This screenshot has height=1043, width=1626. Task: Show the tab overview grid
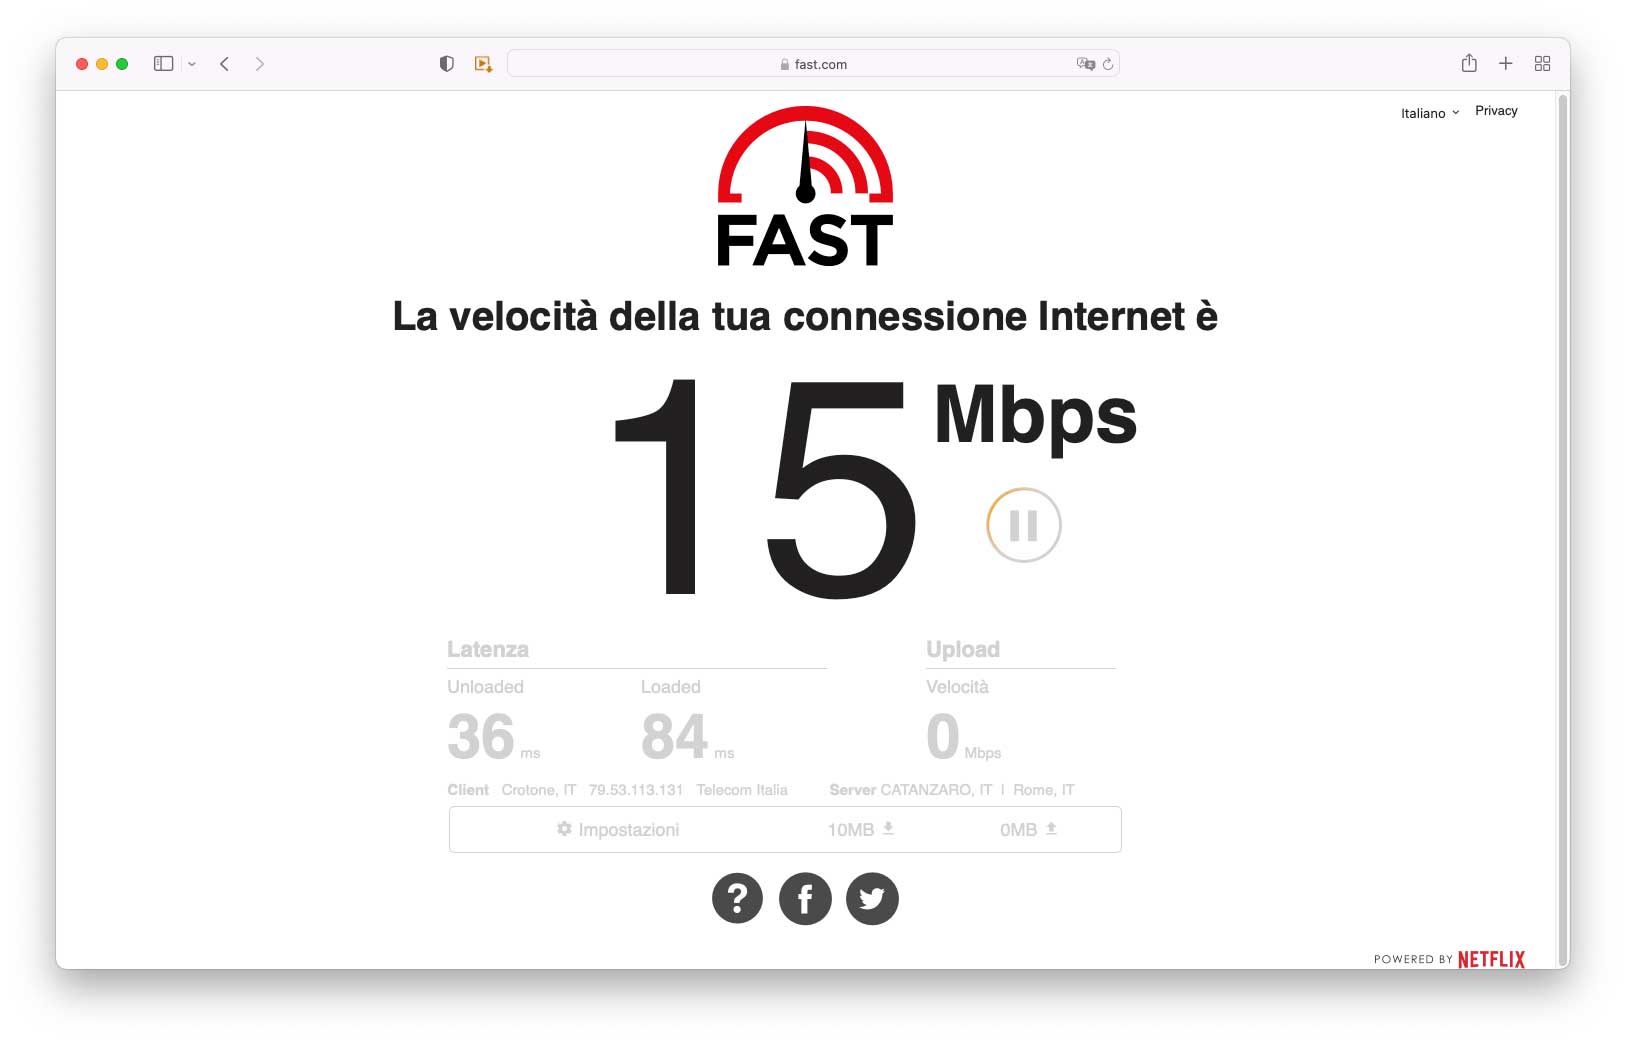[1542, 63]
